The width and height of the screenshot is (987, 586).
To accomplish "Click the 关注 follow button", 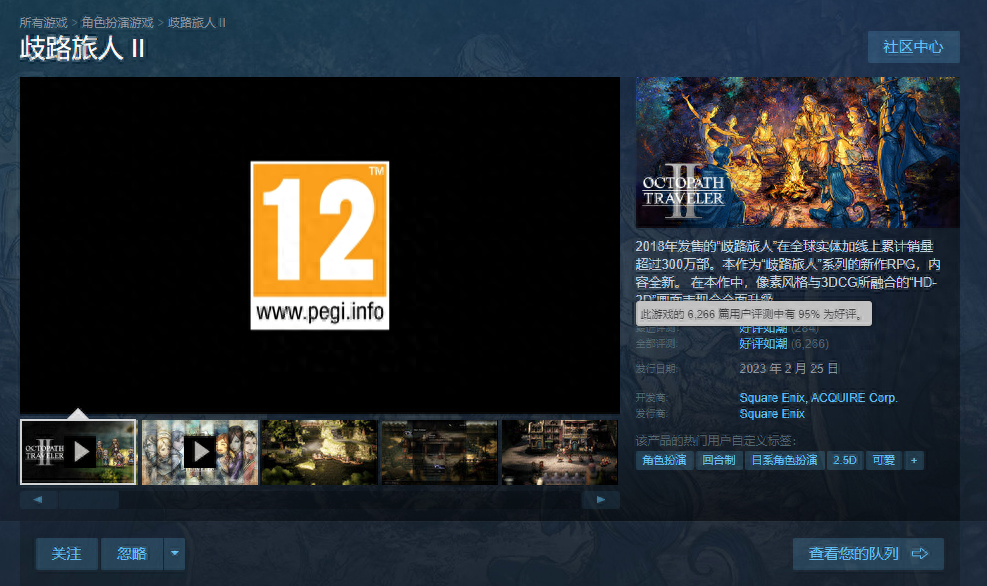I will tap(67, 554).
